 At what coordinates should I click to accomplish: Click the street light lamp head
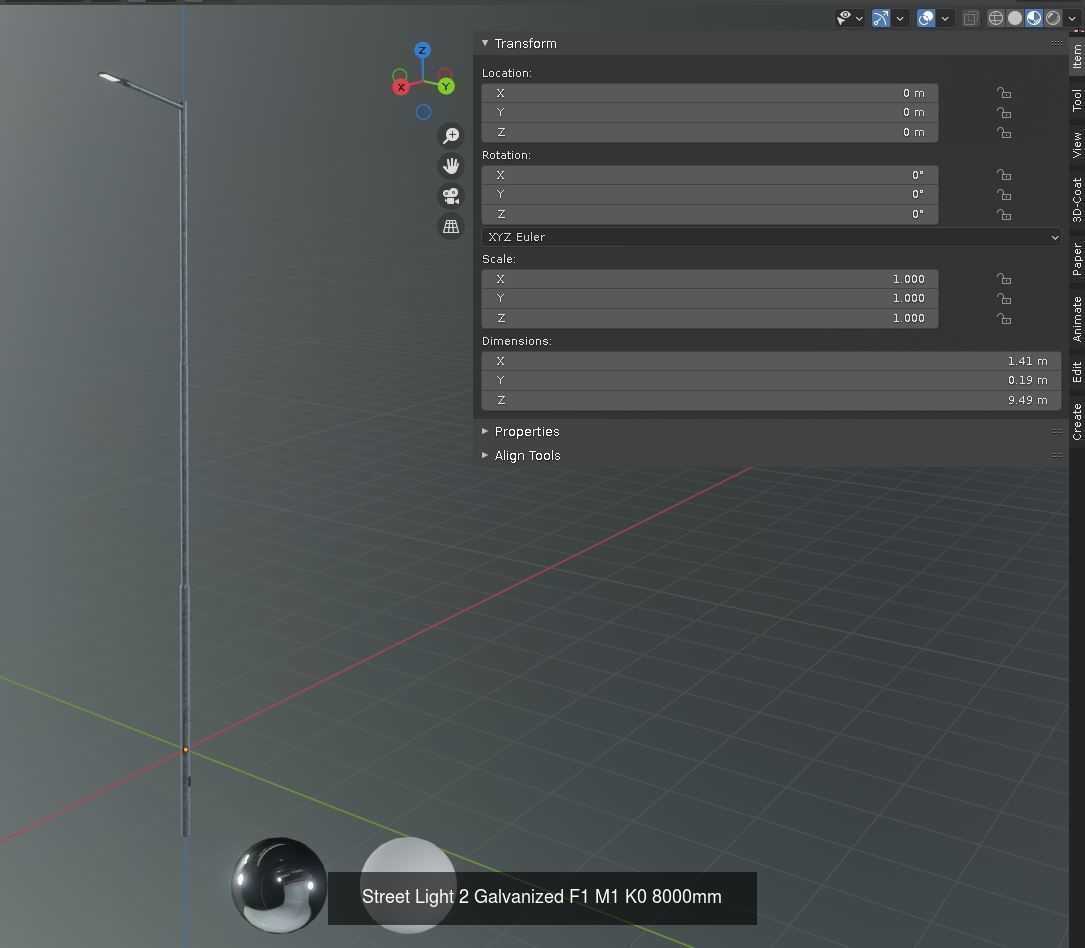pos(113,78)
